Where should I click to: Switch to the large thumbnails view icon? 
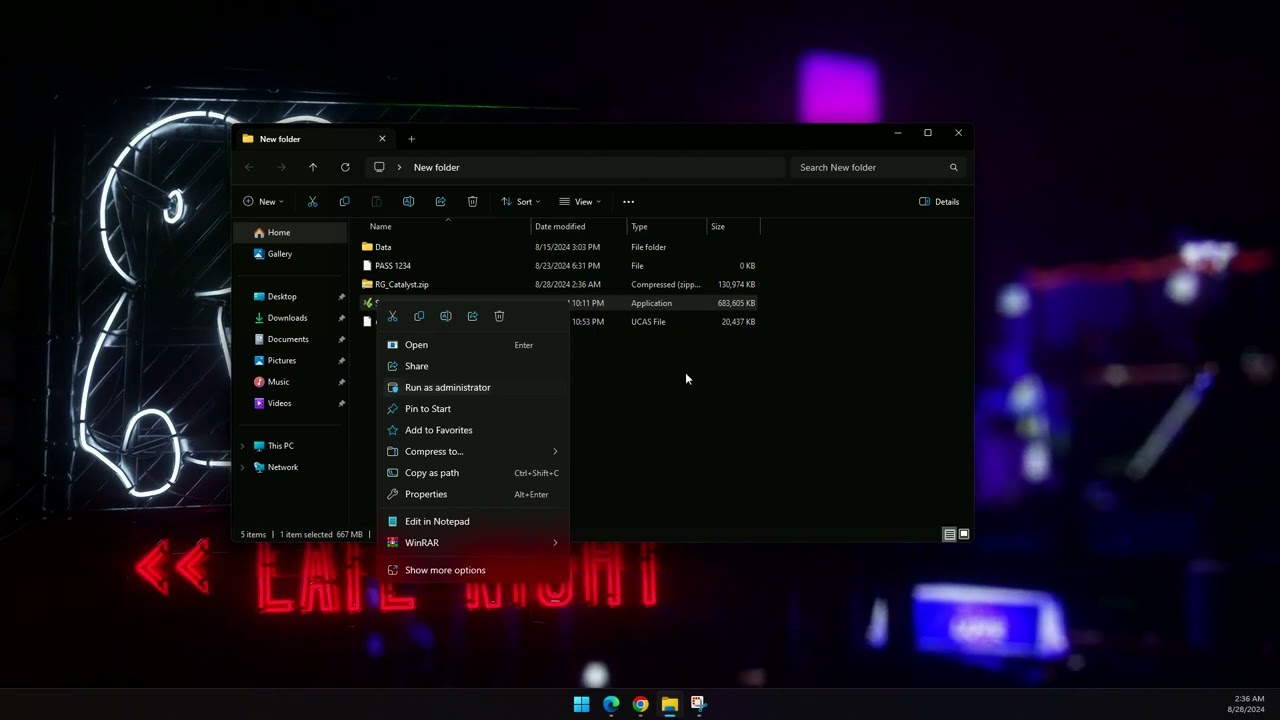[x=964, y=534]
